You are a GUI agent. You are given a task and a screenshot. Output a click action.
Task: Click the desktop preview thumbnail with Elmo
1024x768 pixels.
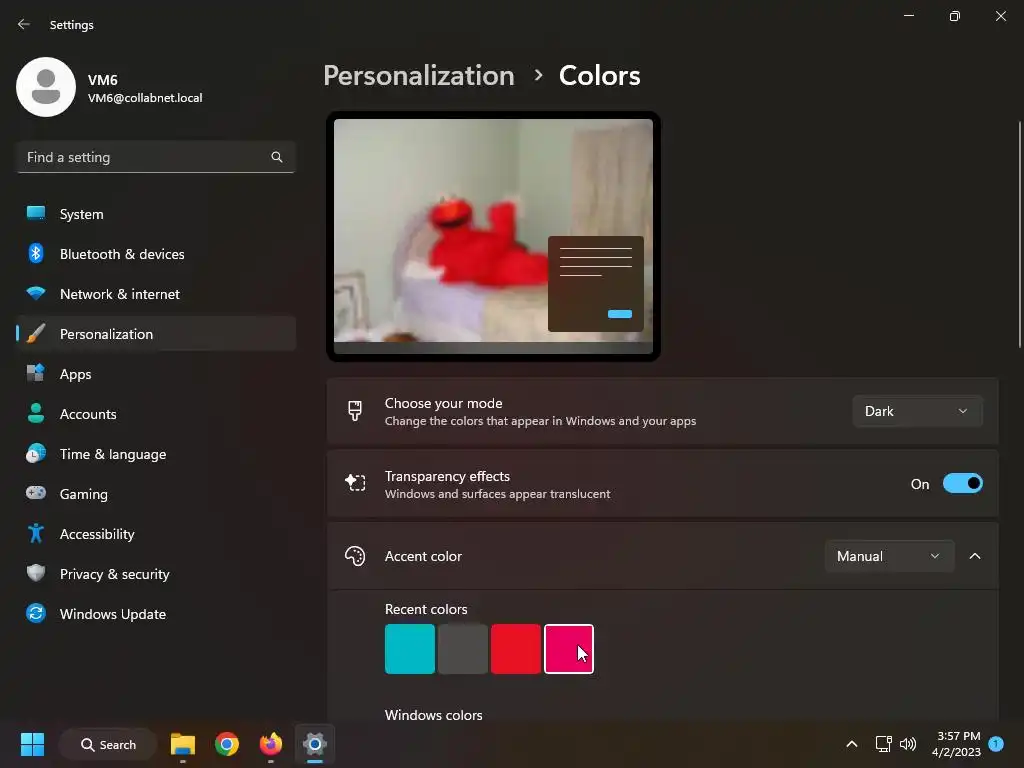(x=493, y=236)
